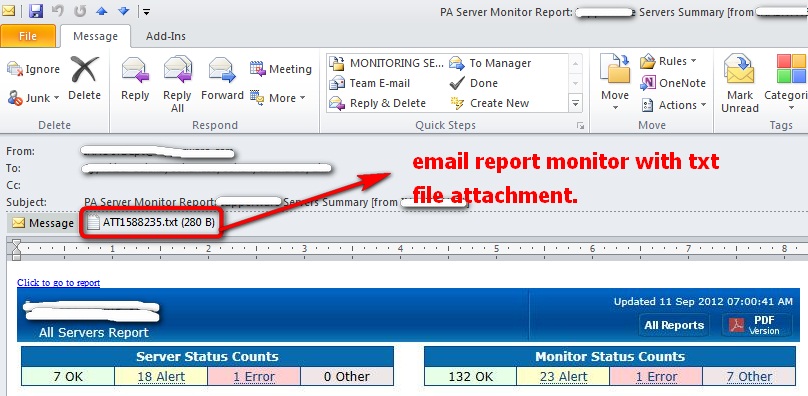Image resolution: width=808 pixels, height=396 pixels.
Task: Send message to OneNote
Action: 673,83
